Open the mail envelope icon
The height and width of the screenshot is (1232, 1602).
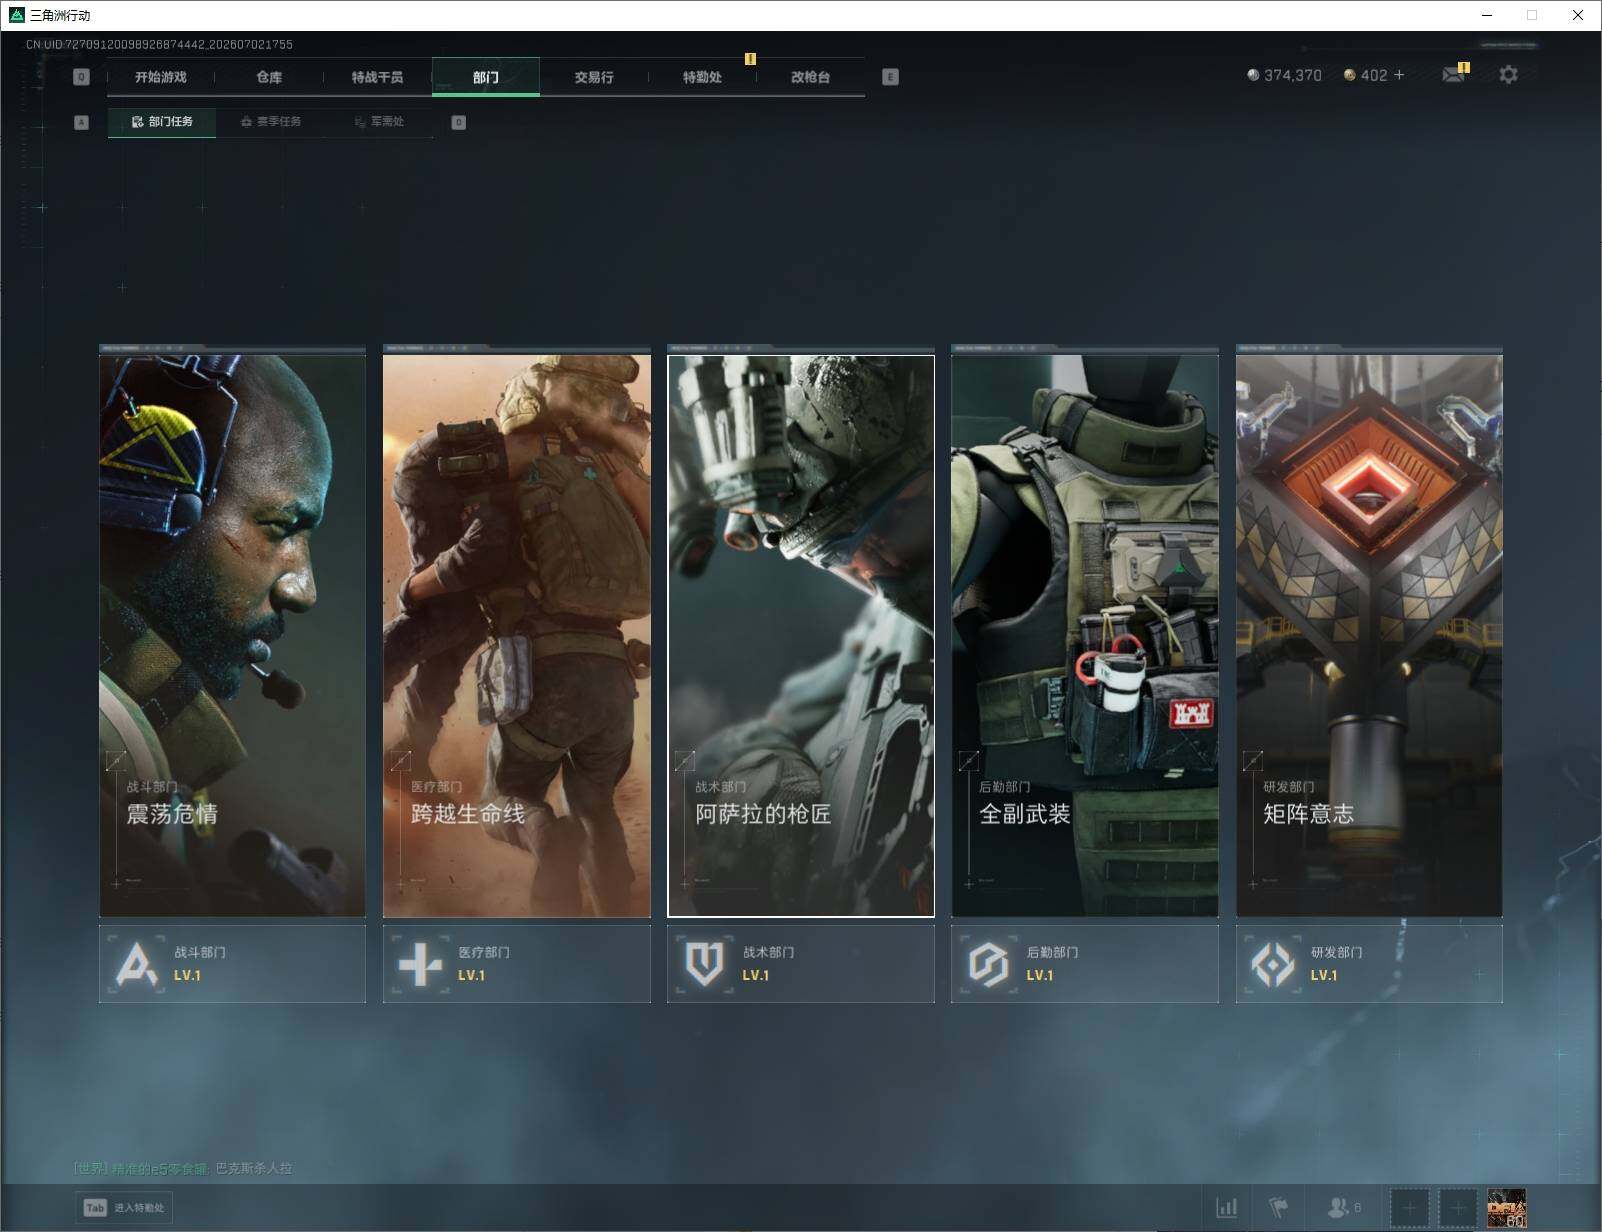[1453, 75]
